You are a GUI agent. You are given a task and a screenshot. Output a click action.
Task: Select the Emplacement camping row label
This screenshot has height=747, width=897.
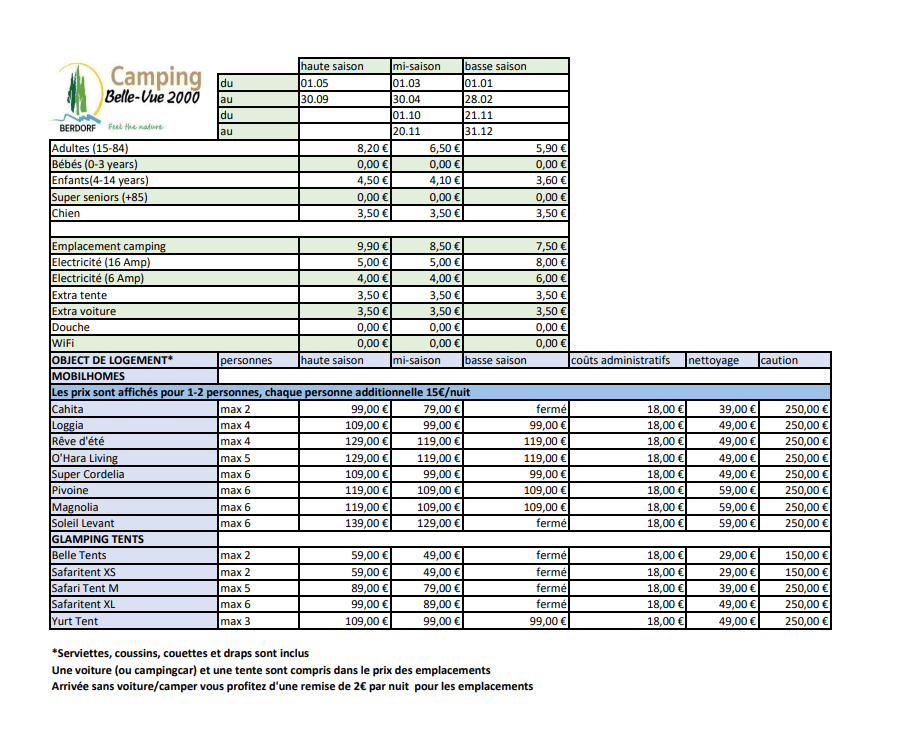click(108, 246)
